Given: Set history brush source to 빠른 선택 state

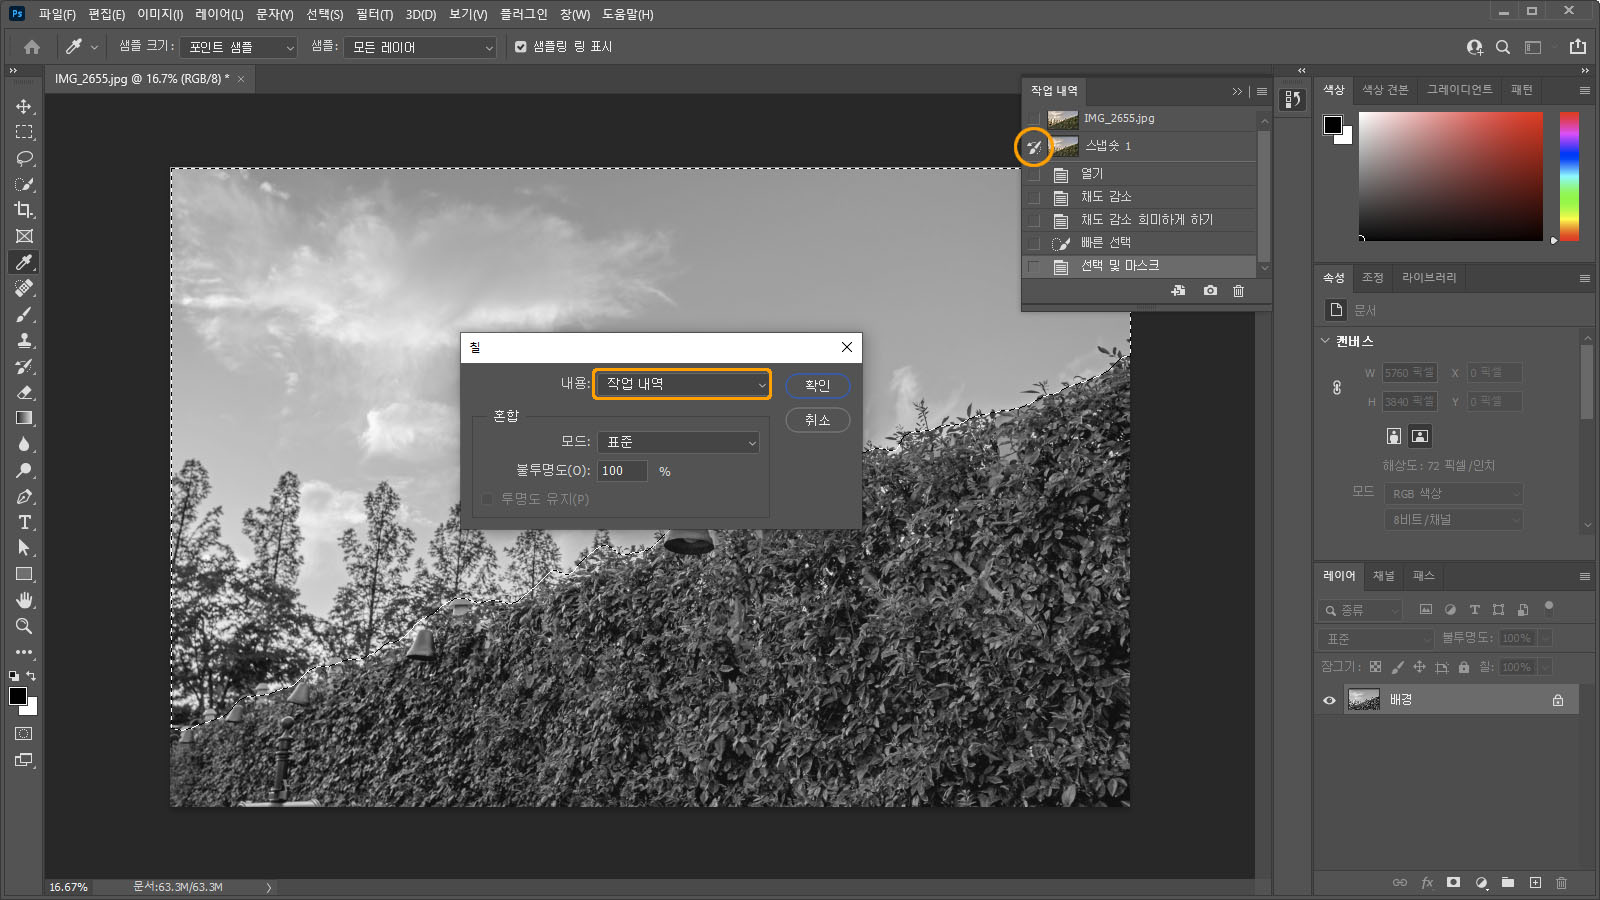Looking at the screenshot, I should click(1034, 243).
